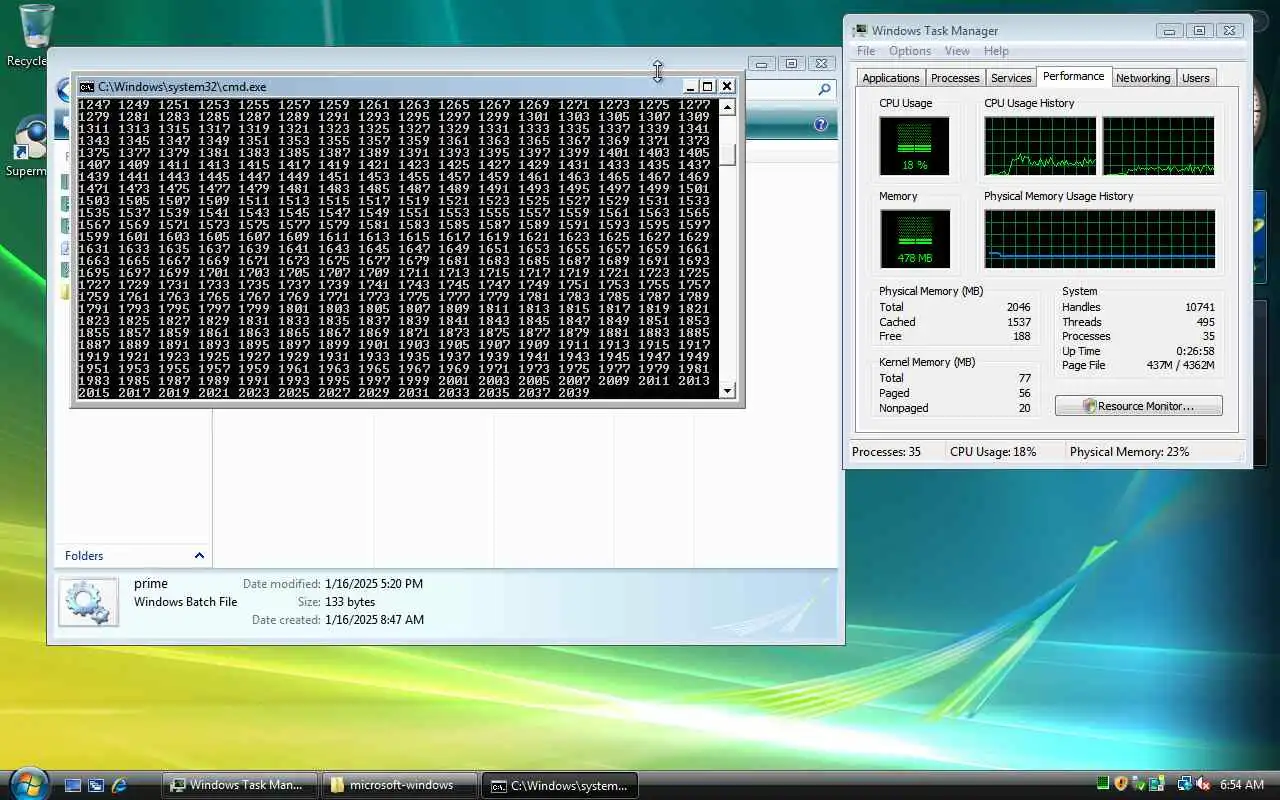This screenshot has height=800, width=1280.
Task: Switch to Users tab in Task Manager
Action: (1196, 78)
